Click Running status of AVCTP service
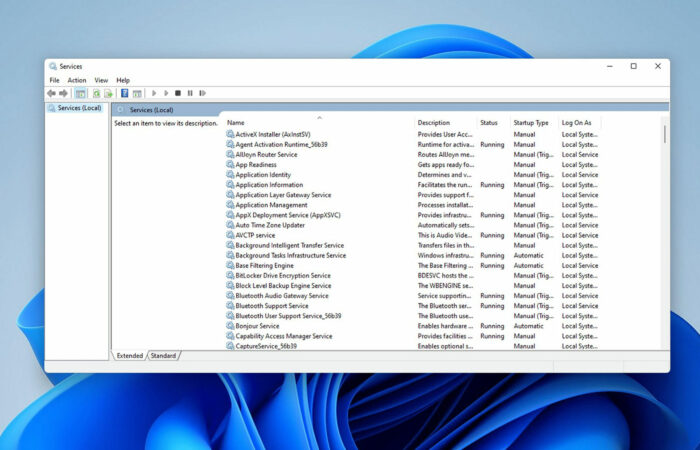The width and height of the screenshot is (700, 450). coord(492,235)
